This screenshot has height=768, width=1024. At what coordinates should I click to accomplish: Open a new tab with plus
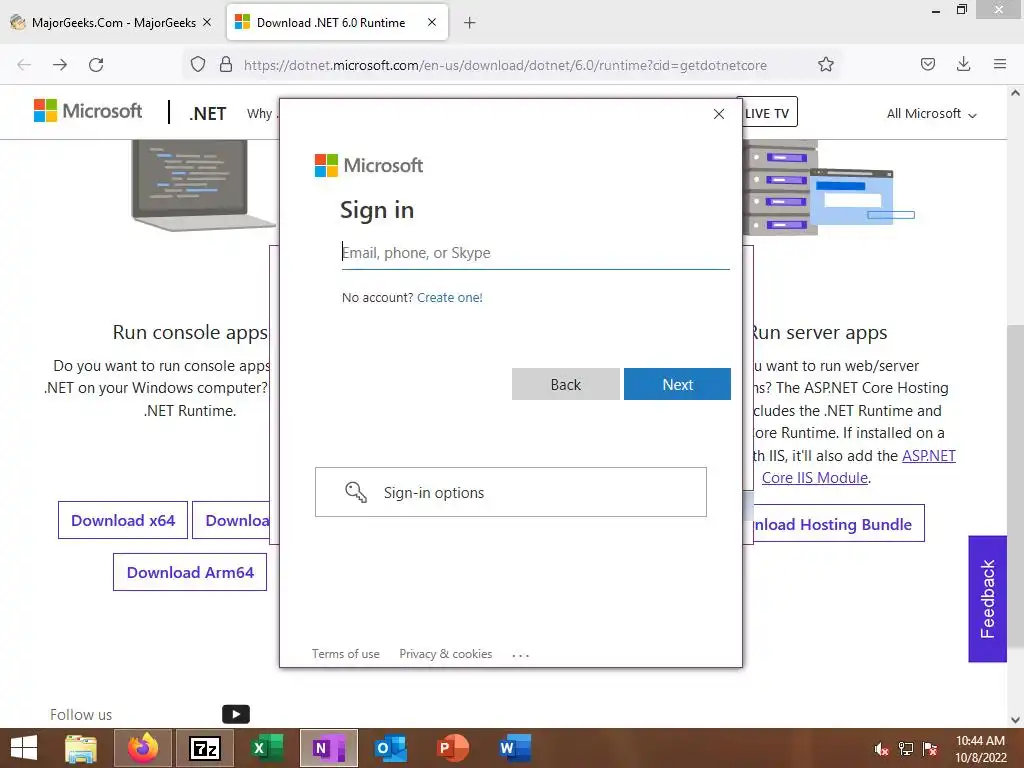[470, 23]
